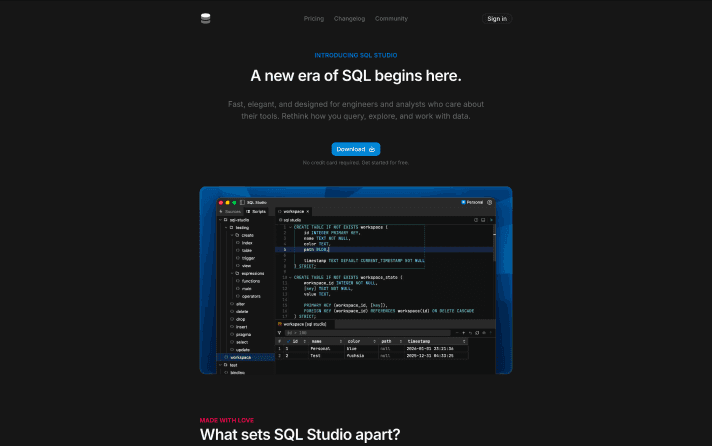Fold the CREATE TABLE workspace_state block at line 10

(290, 277)
